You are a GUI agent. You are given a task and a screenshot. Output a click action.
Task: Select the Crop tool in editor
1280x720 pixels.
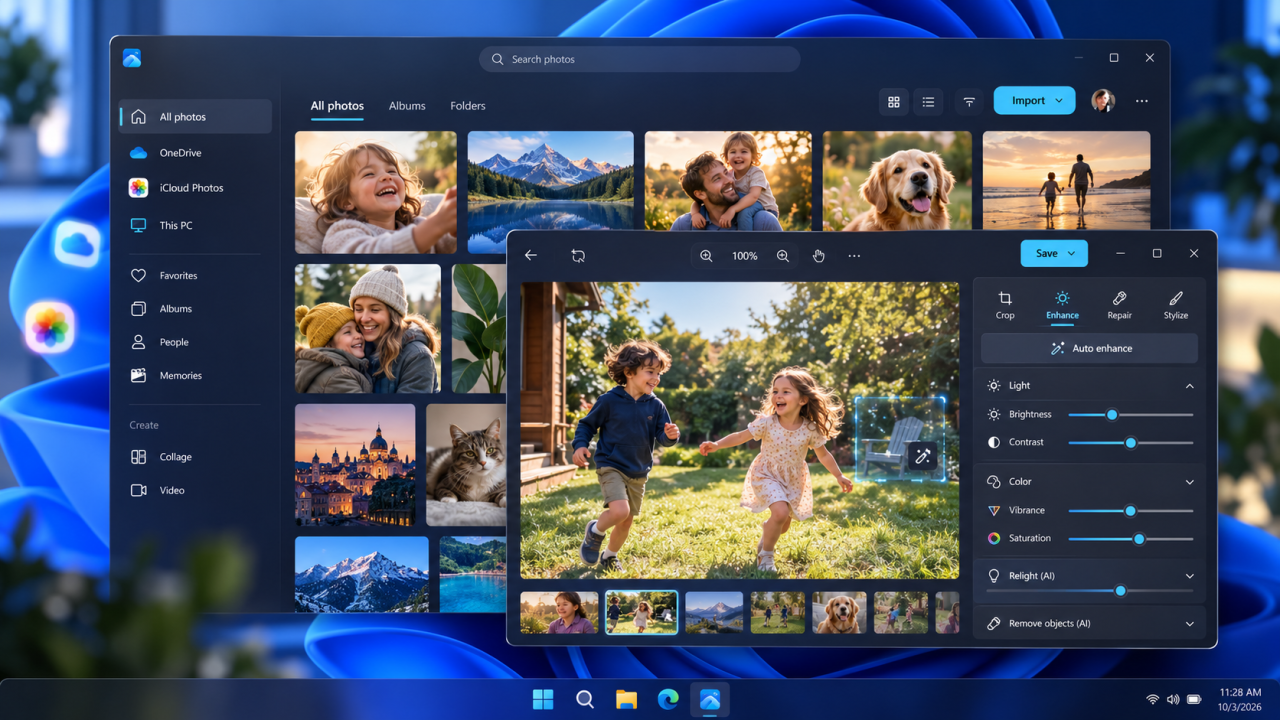tap(1005, 305)
